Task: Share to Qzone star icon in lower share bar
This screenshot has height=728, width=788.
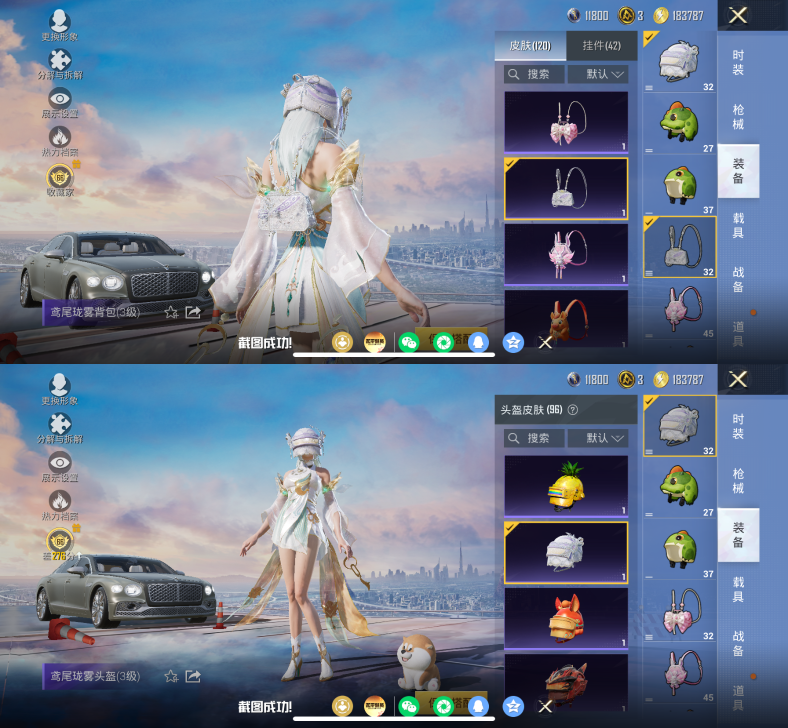Action: point(513,707)
